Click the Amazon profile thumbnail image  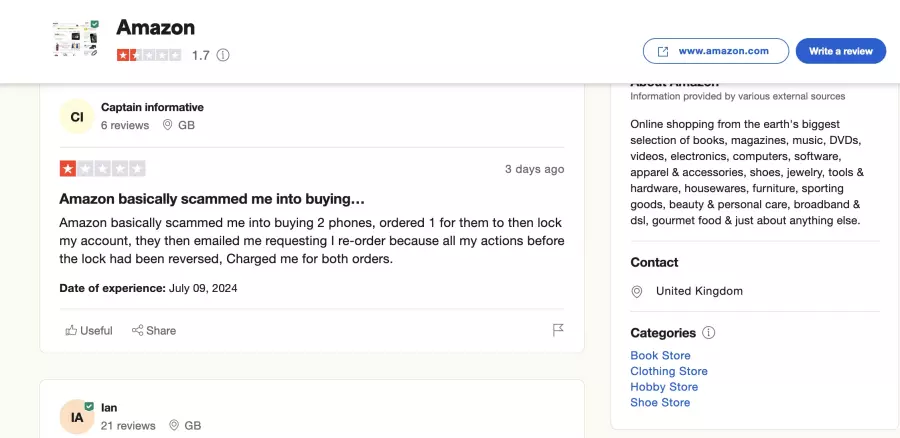75,38
